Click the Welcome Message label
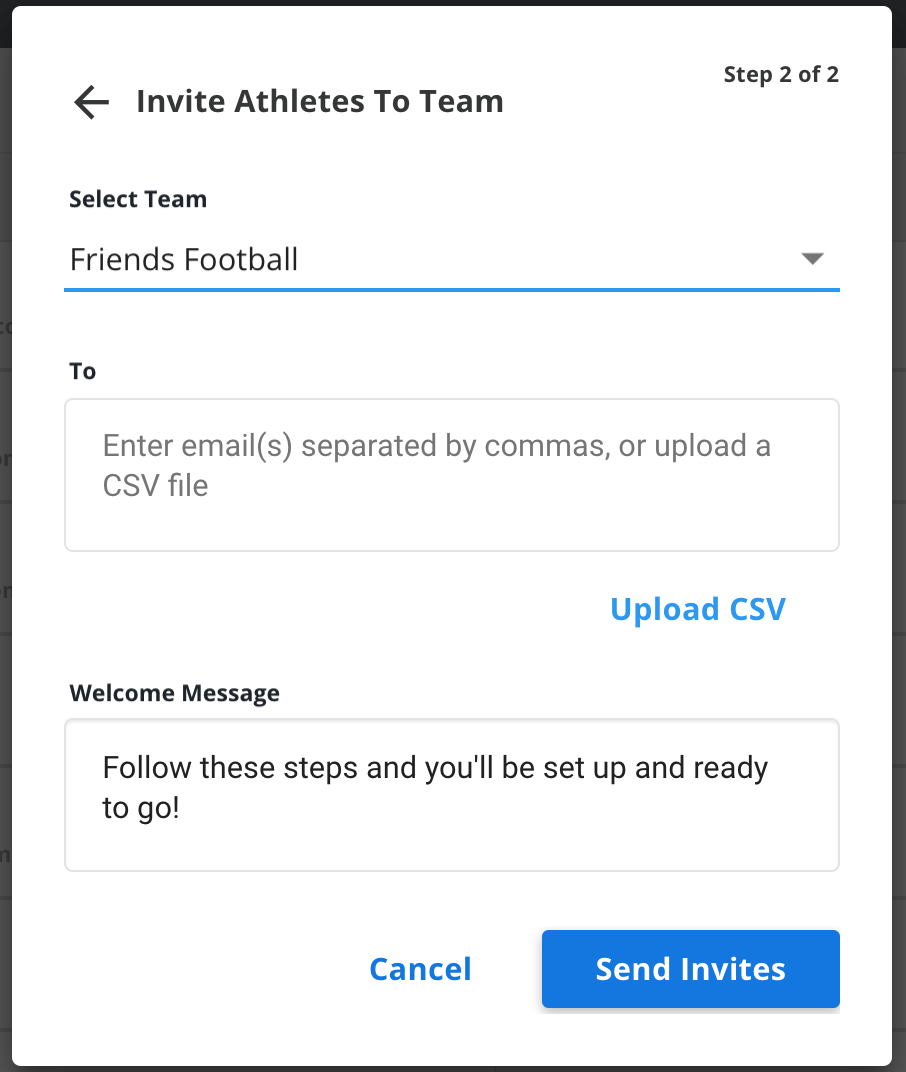This screenshot has height=1072, width=906. coord(174,693)
